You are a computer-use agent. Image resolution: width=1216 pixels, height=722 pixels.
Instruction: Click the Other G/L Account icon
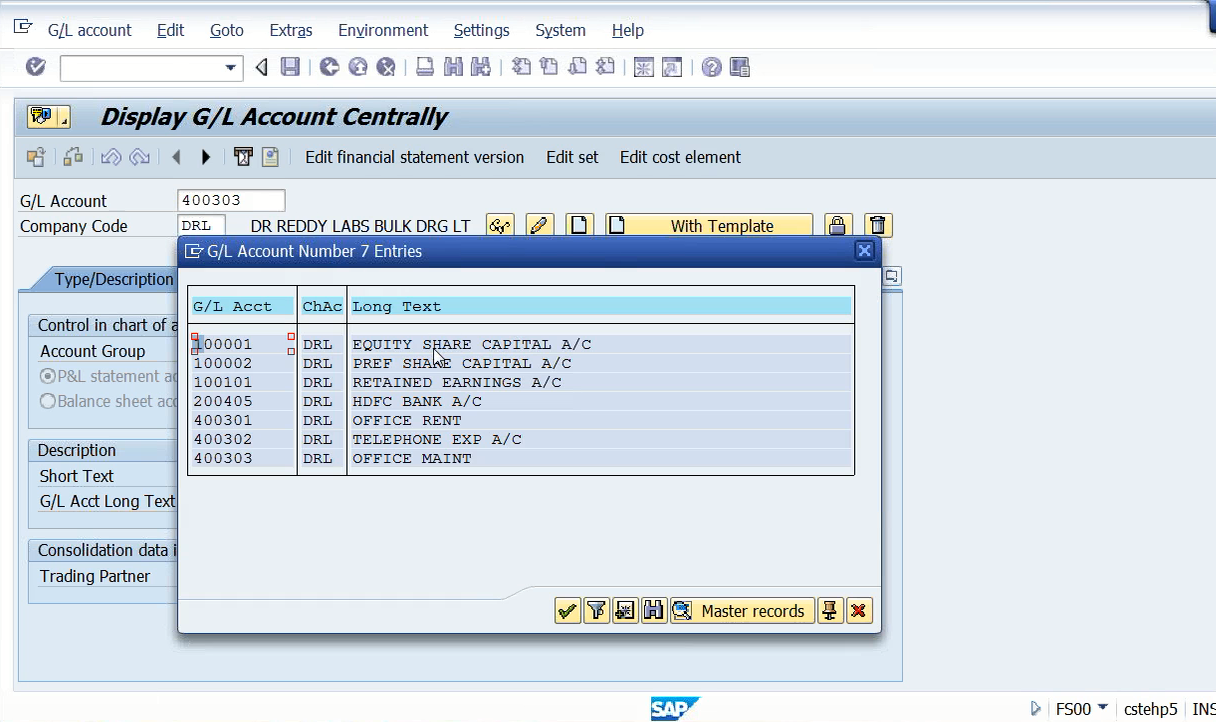[36, 157]
